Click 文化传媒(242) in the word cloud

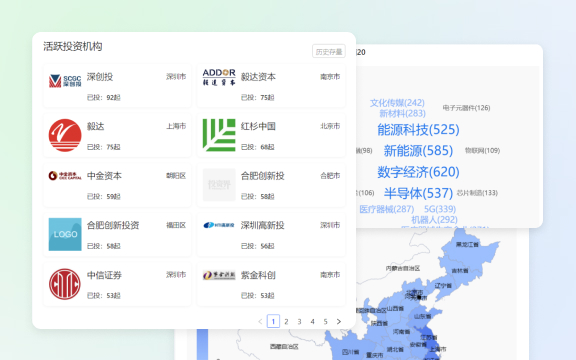[397, 103]
